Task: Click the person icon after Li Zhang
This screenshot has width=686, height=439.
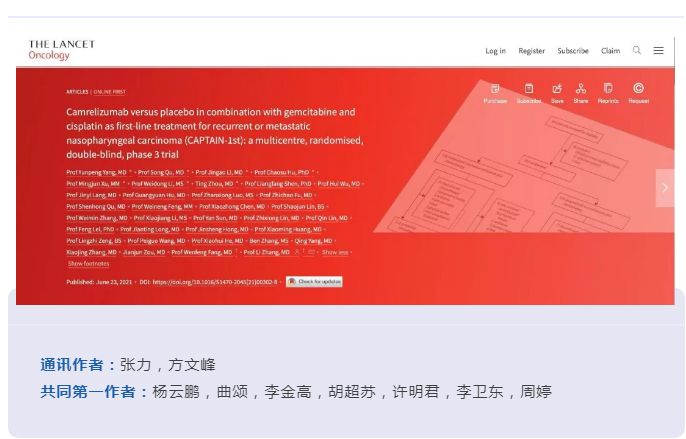Action: (x=297, y=252)
